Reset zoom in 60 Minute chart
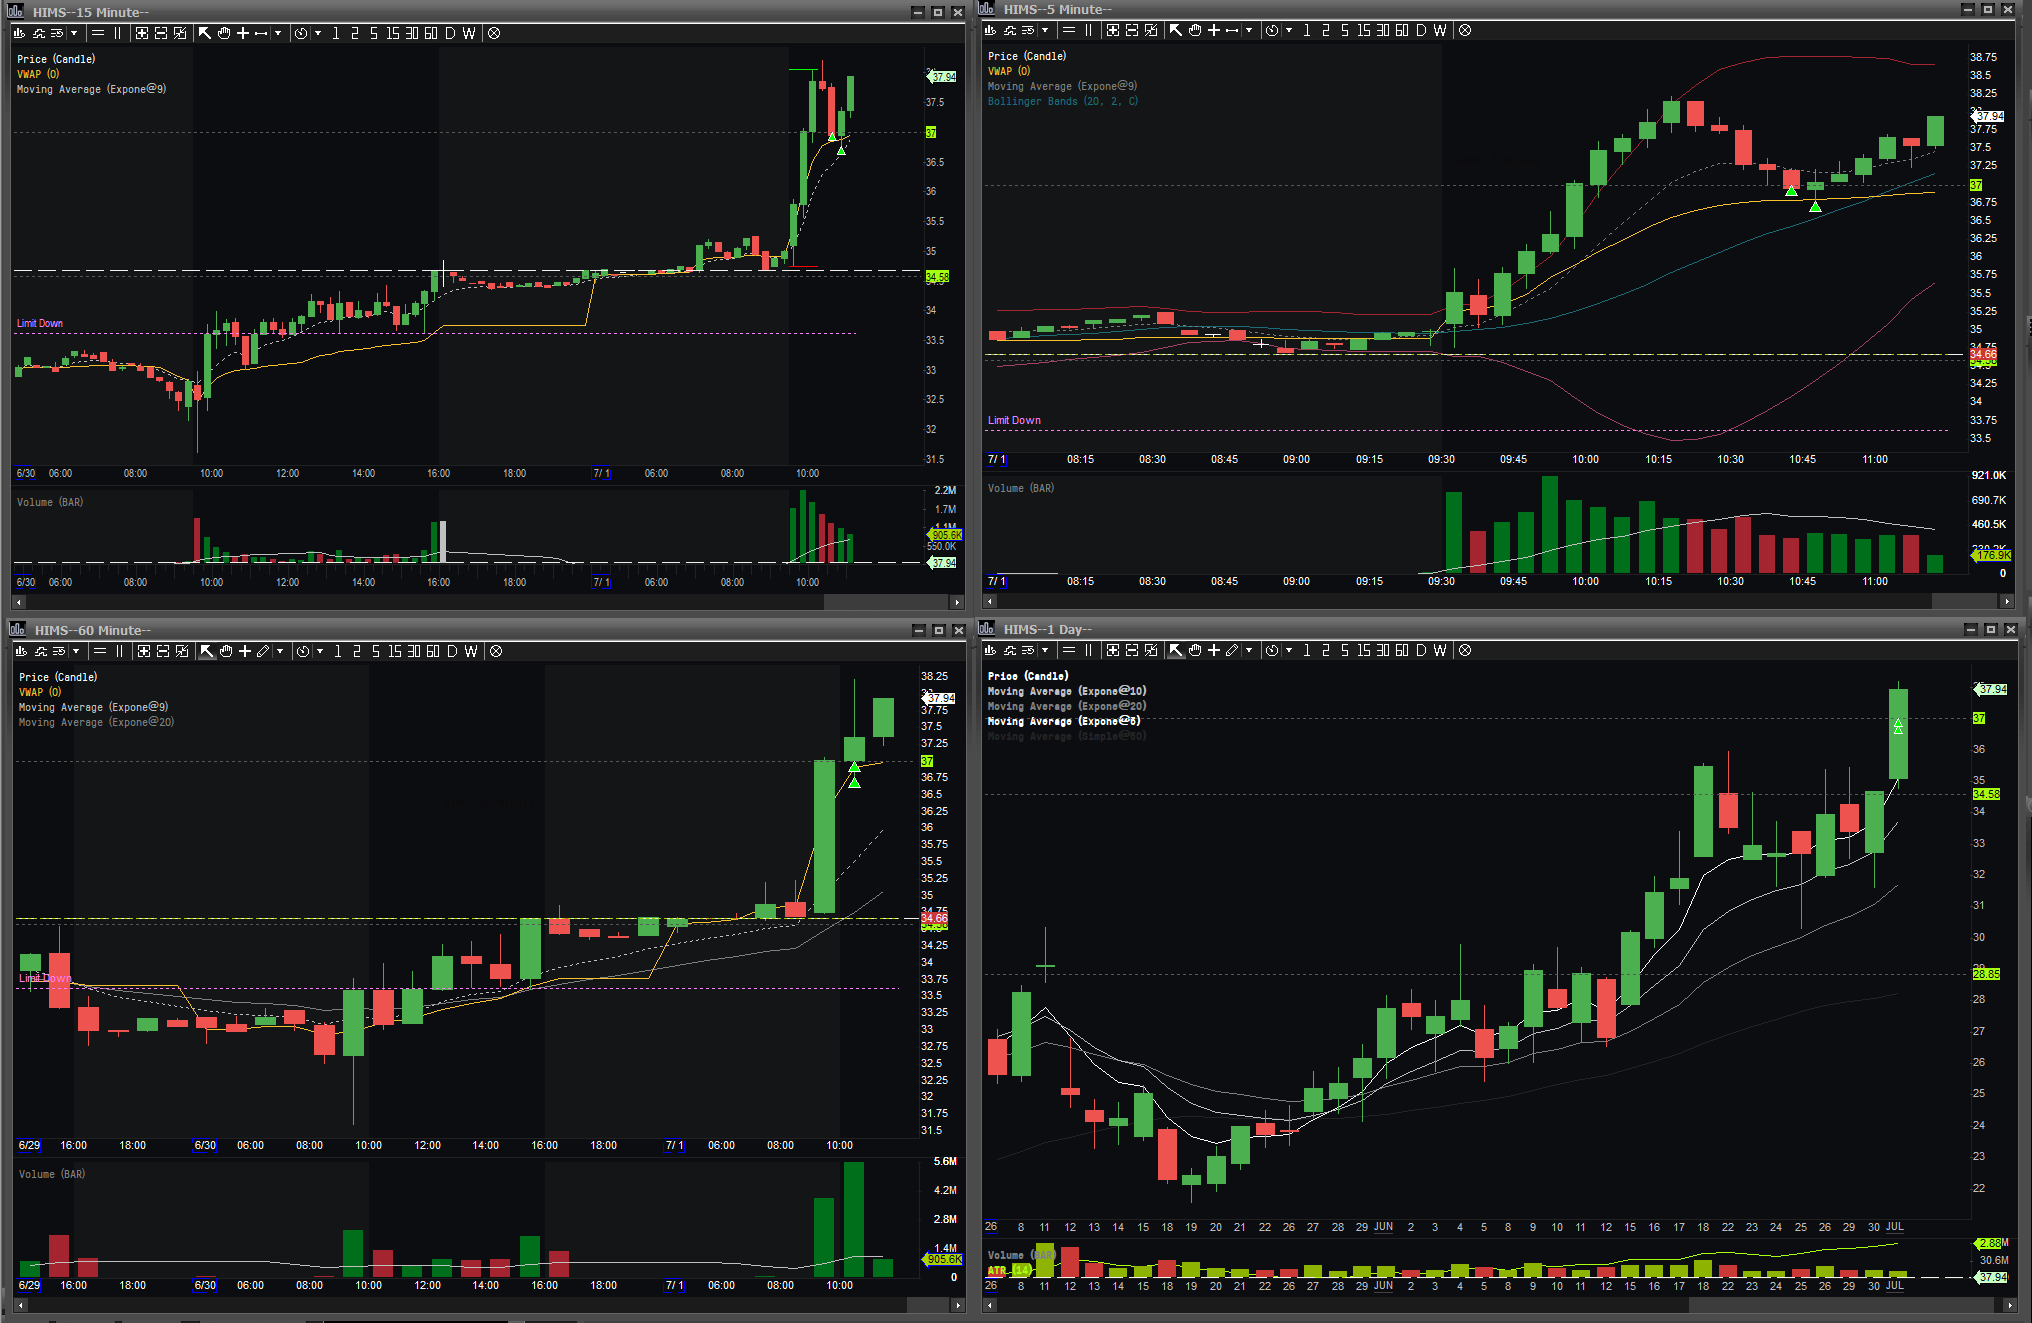2032x1323 pixels. click(182, 651)
